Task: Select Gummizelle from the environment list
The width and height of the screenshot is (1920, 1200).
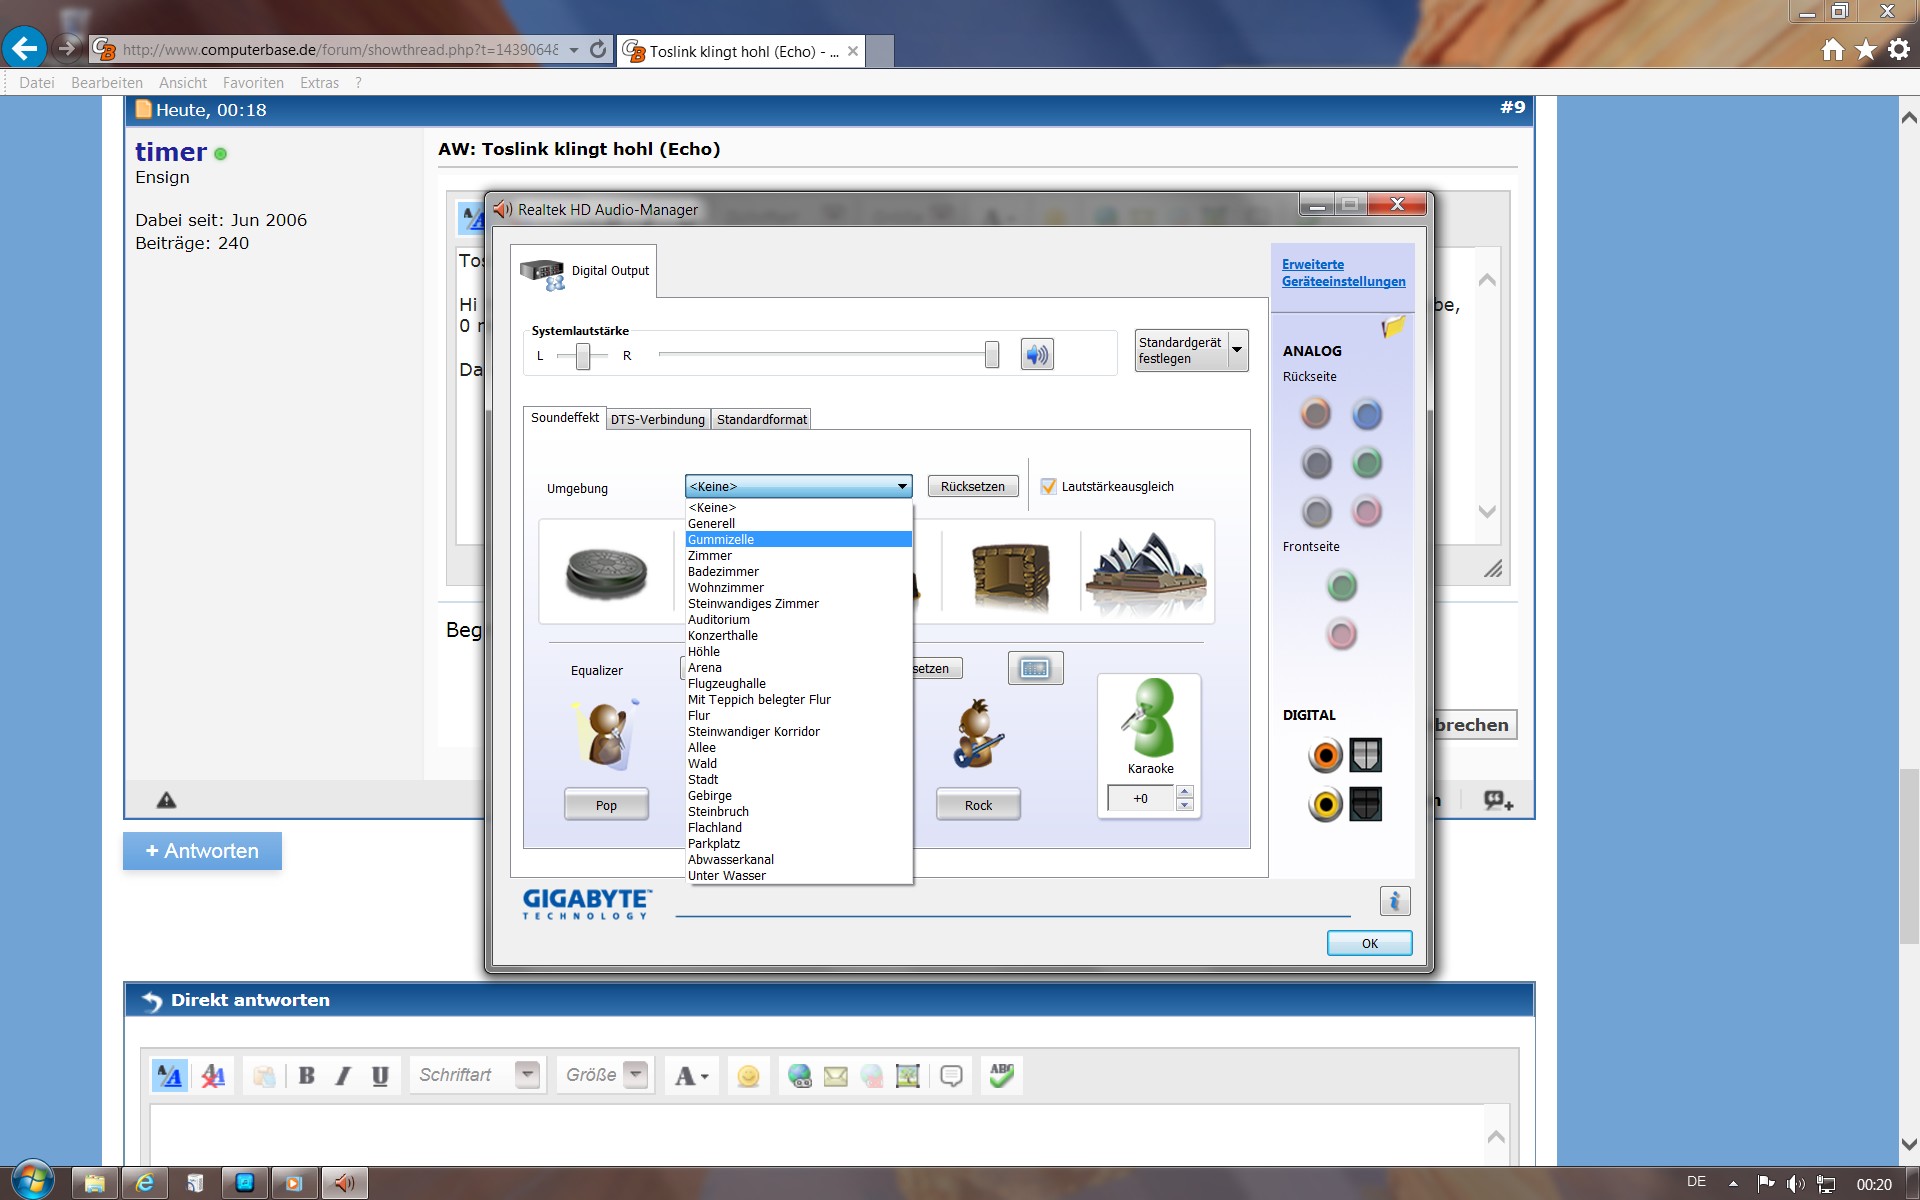Action: click(x=721, y=540)
